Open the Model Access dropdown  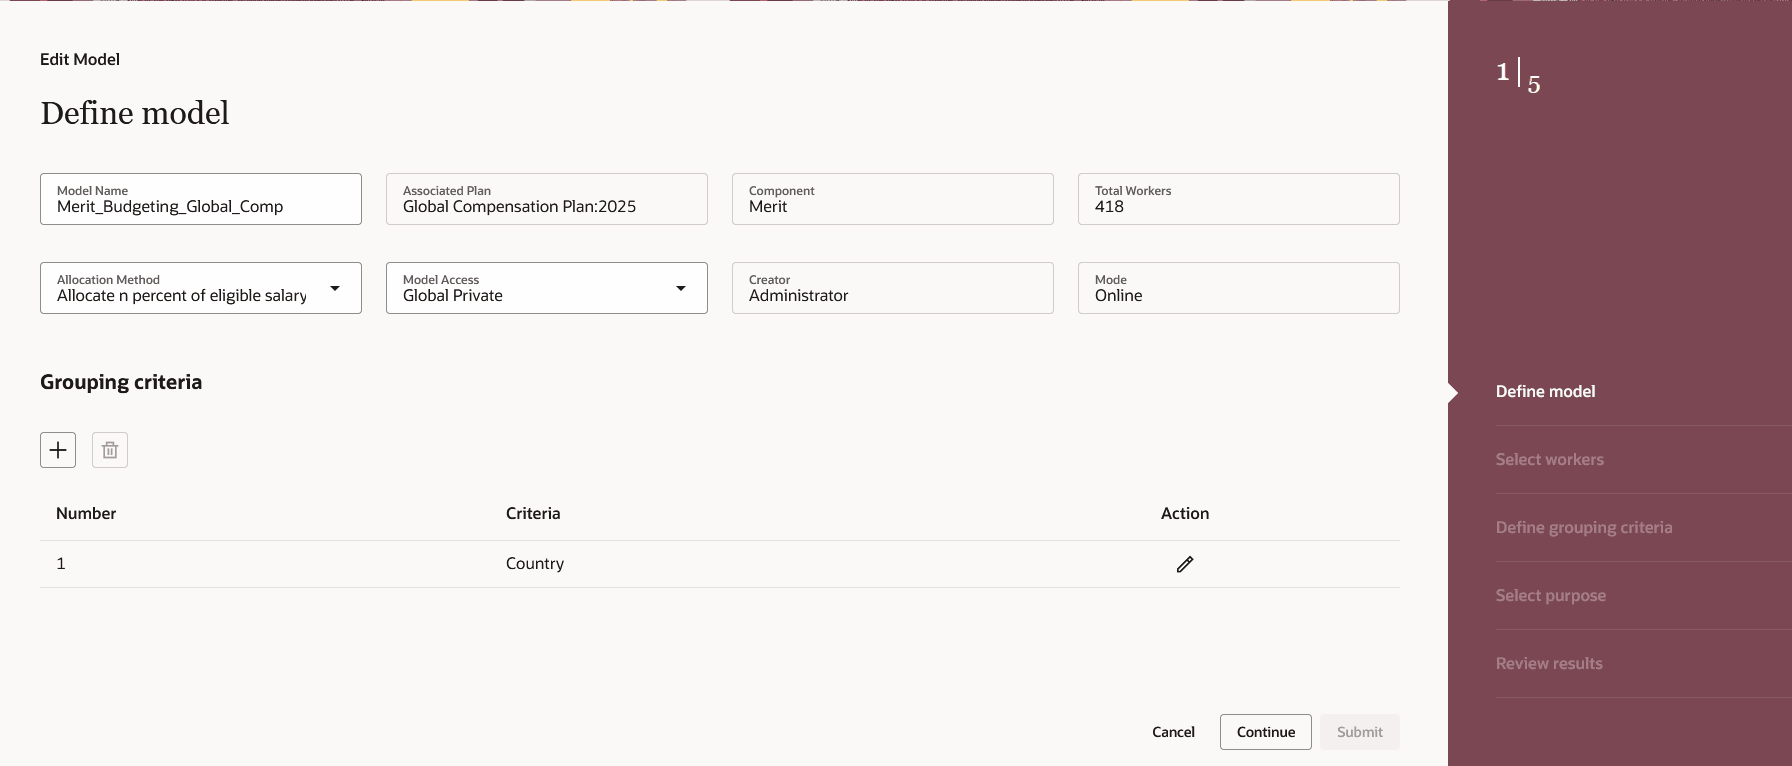(681, 288)
